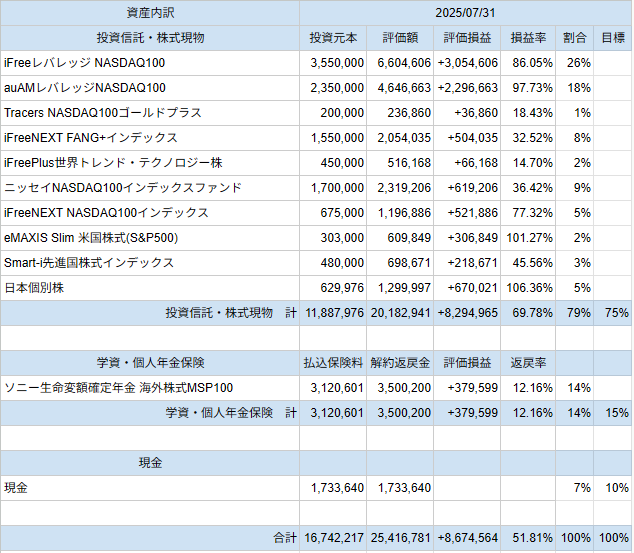Select the 損益率 column header
The height and width of the screenshot is (553, 634).
(x=528, y=38)
